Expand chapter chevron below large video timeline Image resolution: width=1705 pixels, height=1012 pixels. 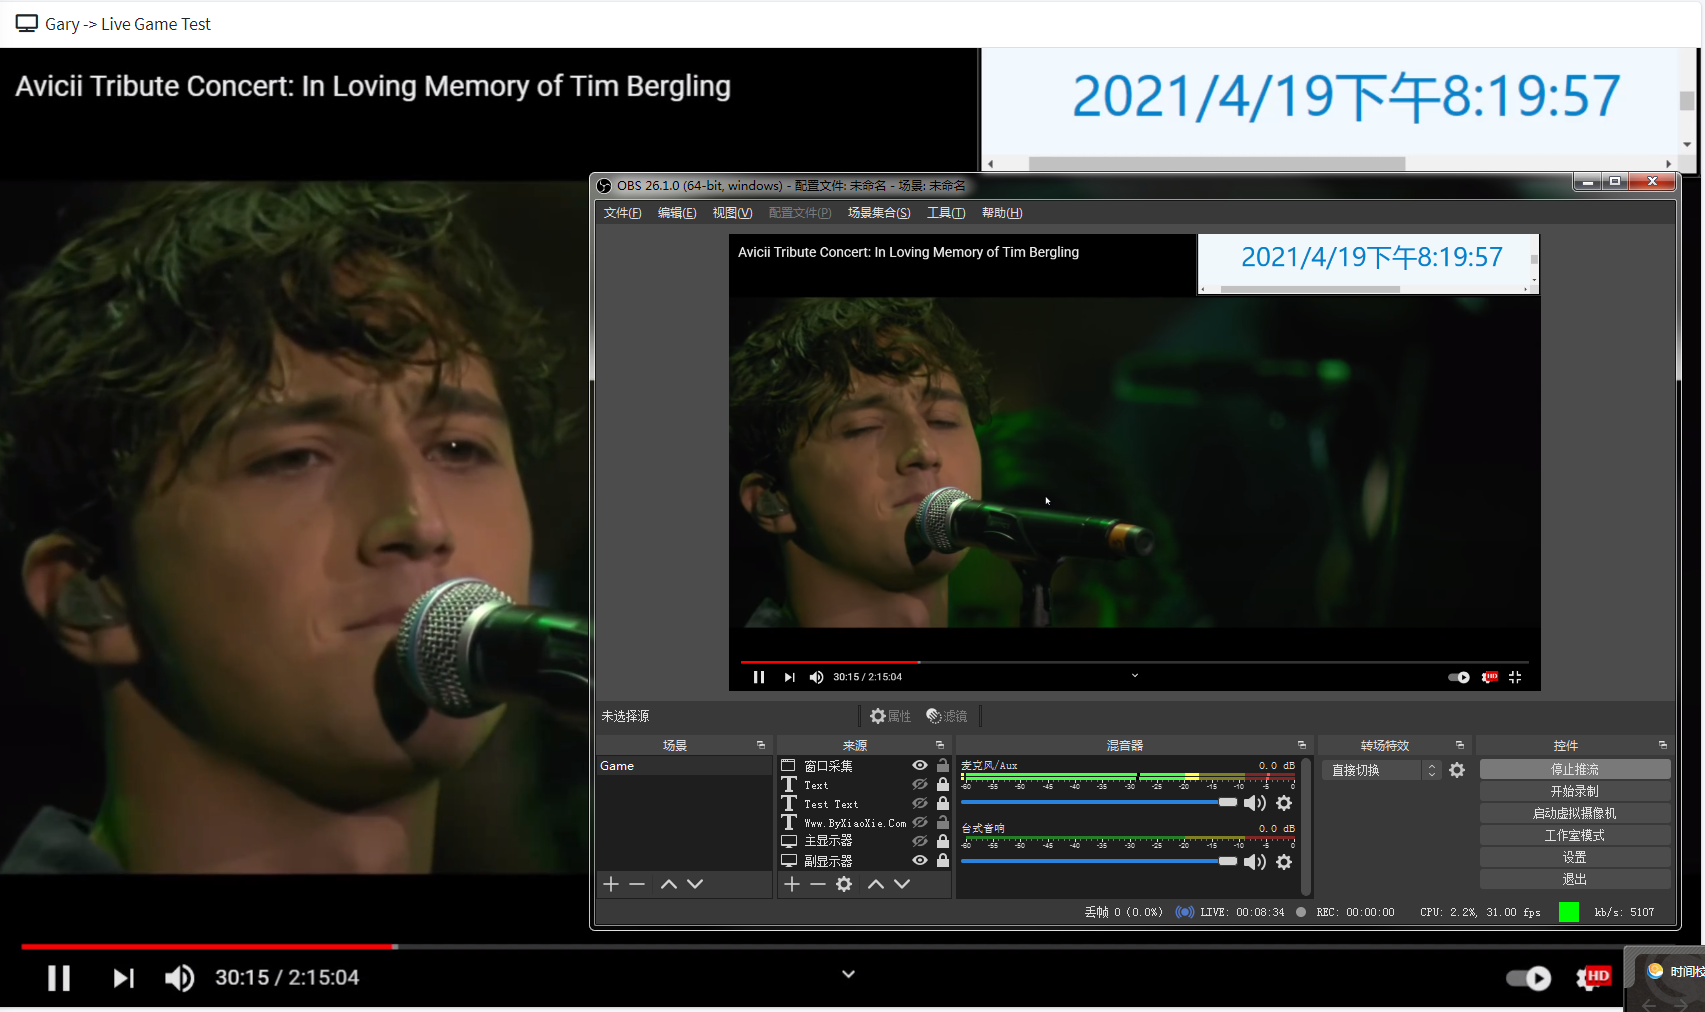coord(848,974)
